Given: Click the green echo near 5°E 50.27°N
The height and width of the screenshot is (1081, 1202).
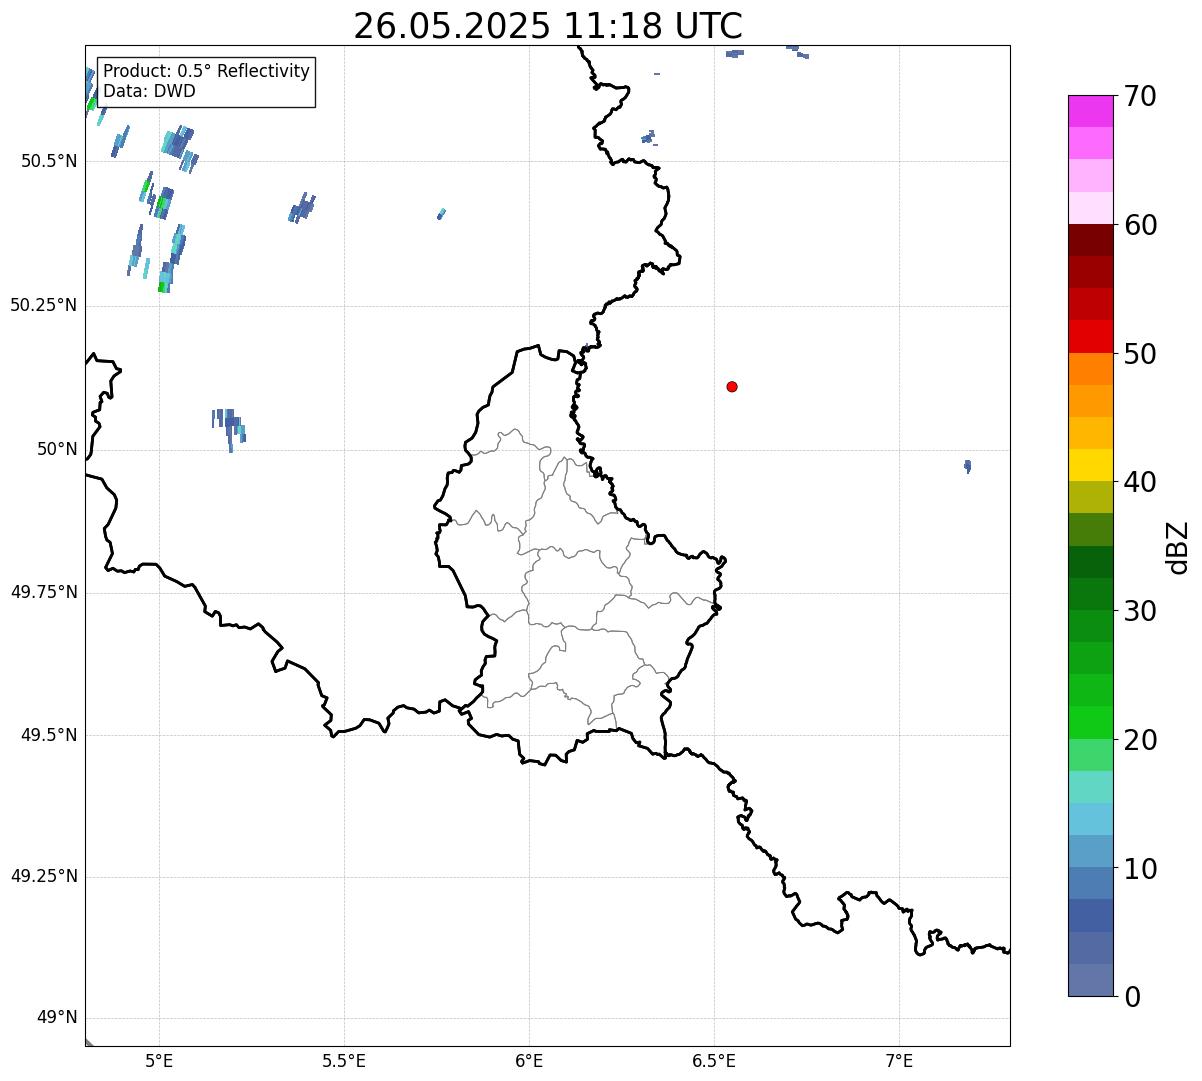Looking at the screenshot, I should point(163,287).
